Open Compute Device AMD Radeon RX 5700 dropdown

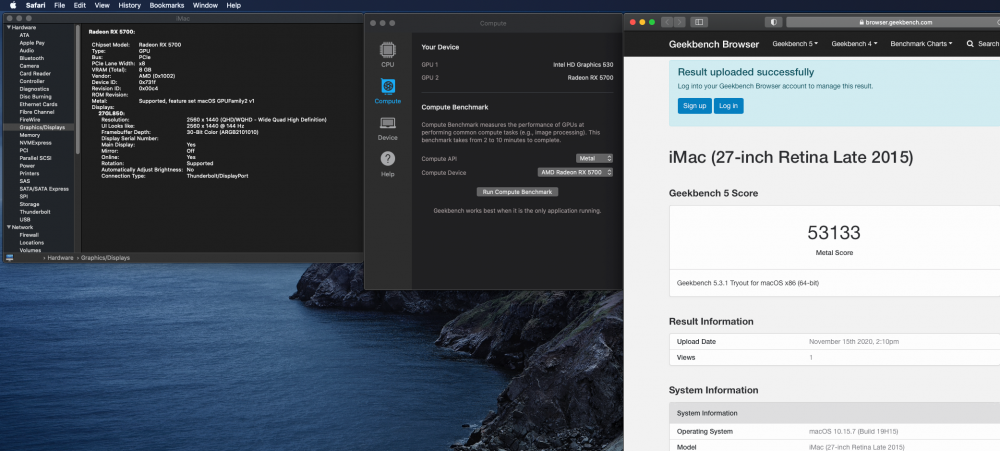point(576,172)
